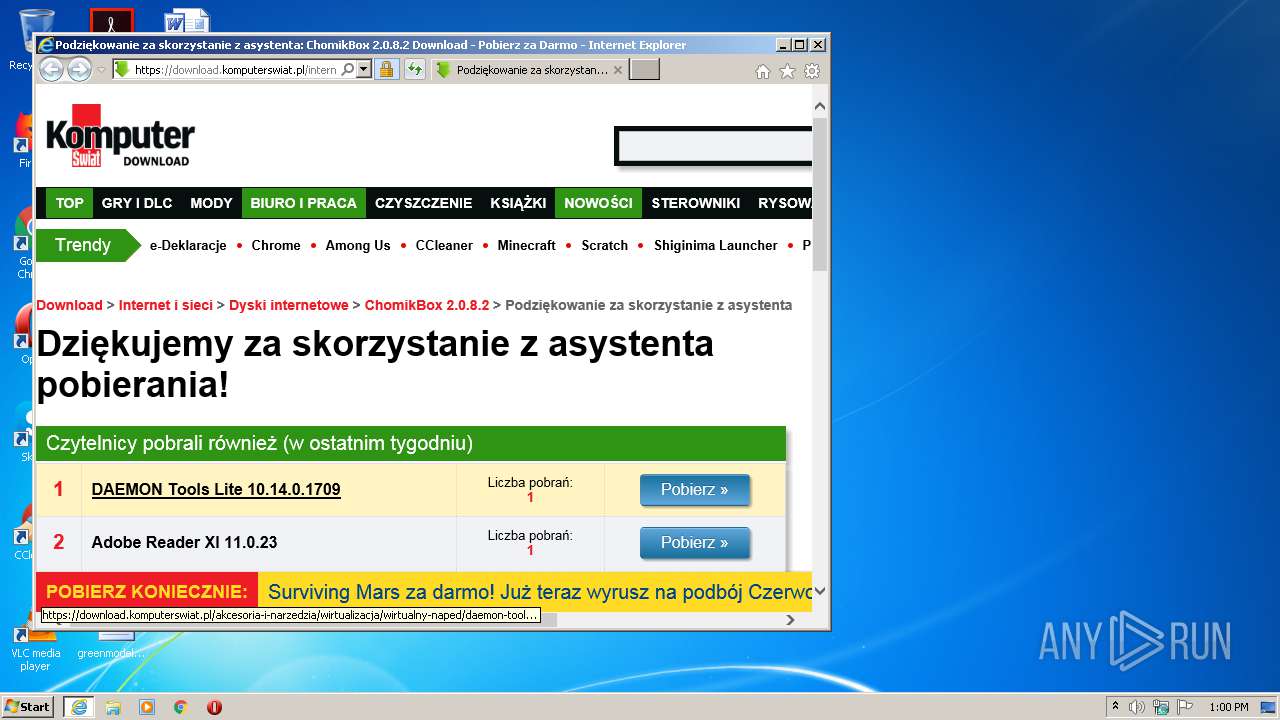Click the Surviving Mars za darmo banner
Screen dimensions: 1280x720
click(x=539, y=592)
